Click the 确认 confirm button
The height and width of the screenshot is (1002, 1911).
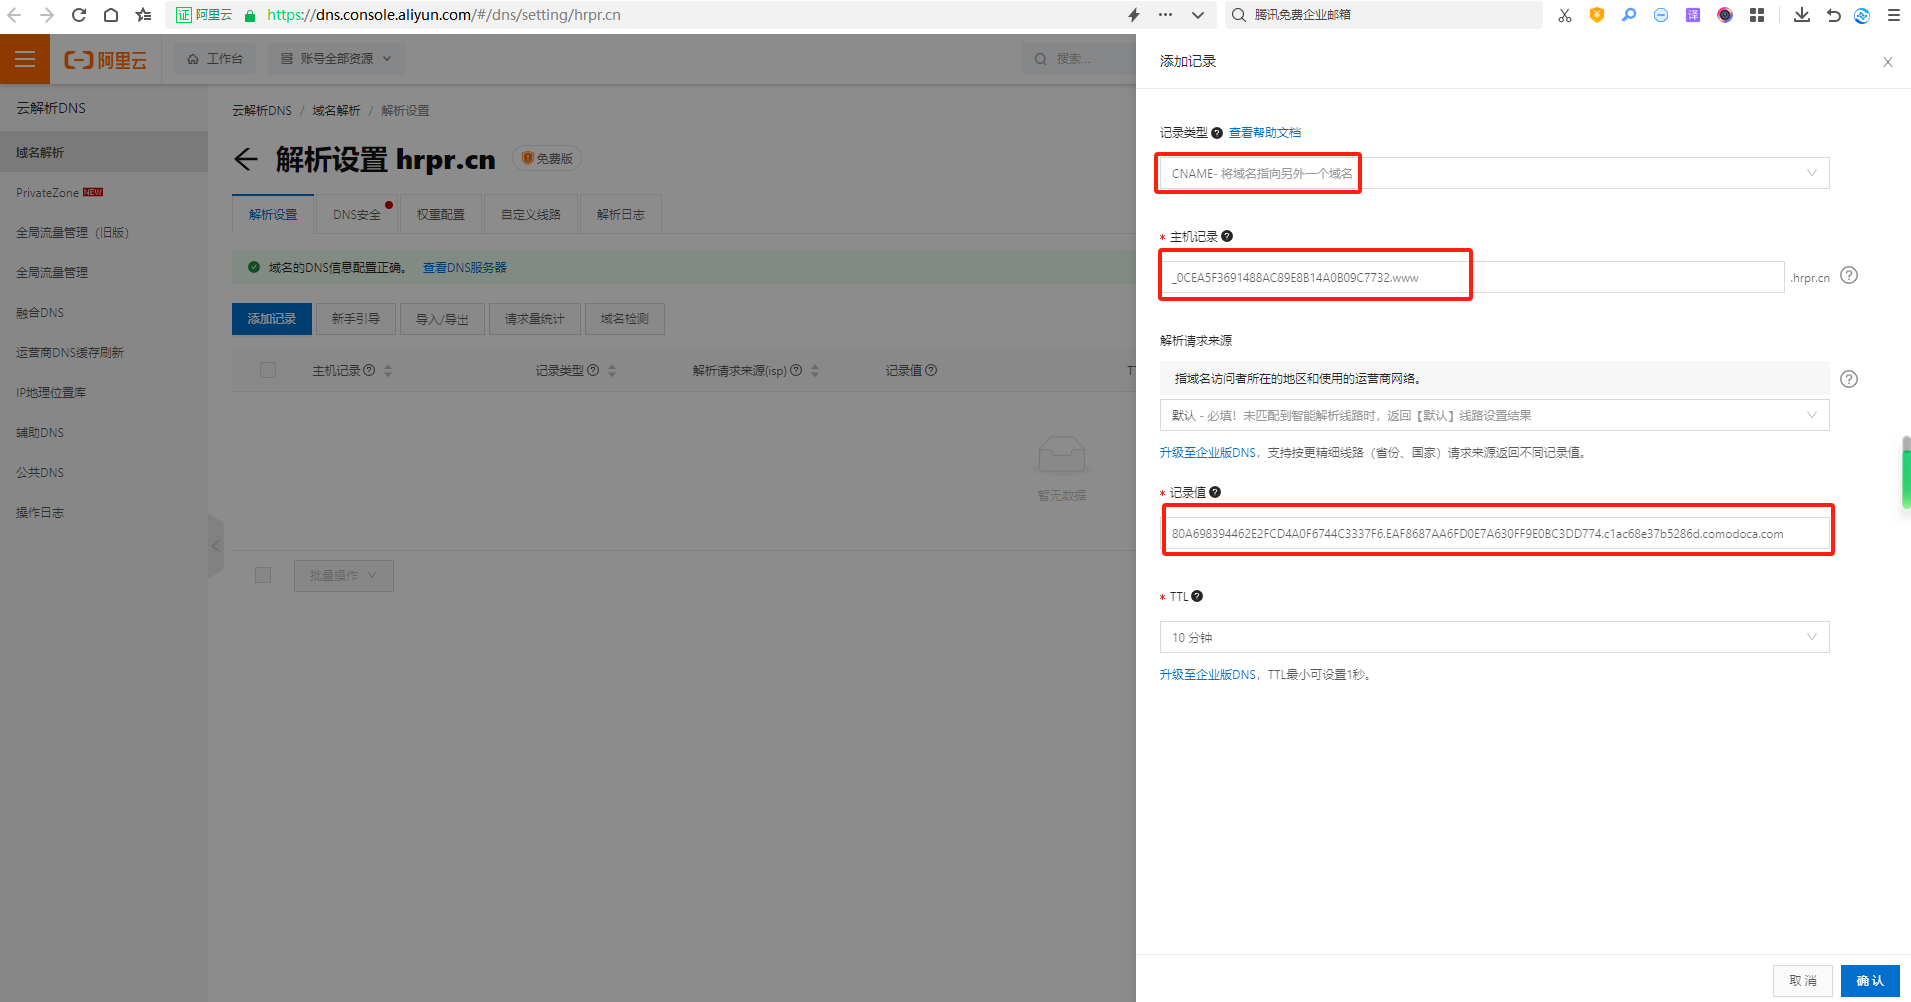point(1869,981)
